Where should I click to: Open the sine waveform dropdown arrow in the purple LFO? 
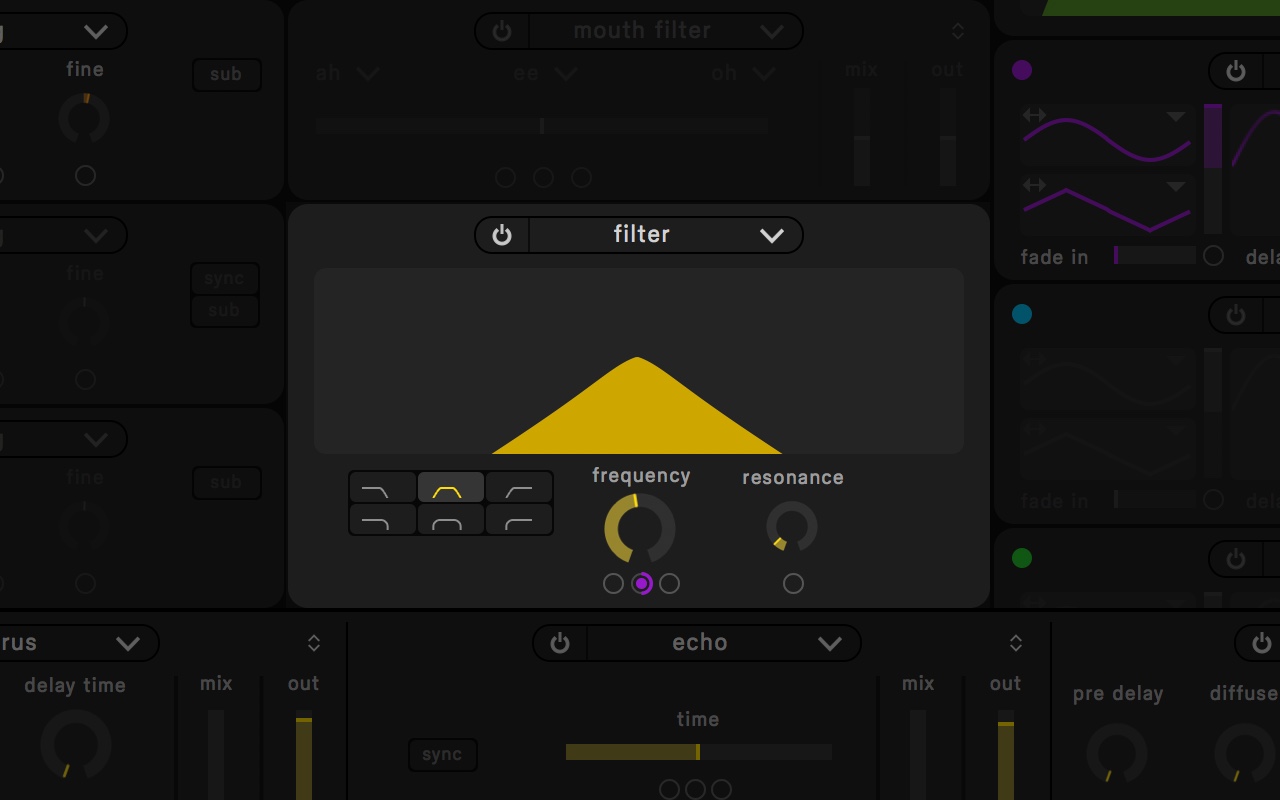[1176, 117]
